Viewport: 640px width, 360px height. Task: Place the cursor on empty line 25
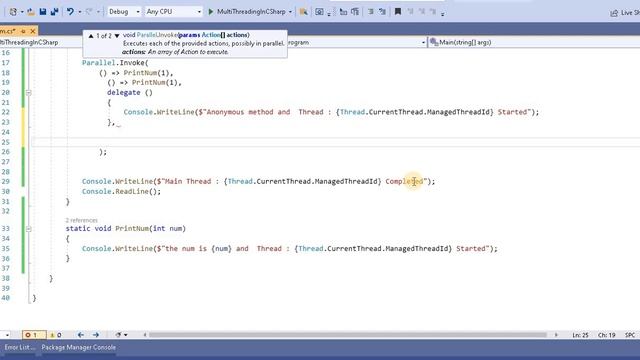tap(335, 142)
